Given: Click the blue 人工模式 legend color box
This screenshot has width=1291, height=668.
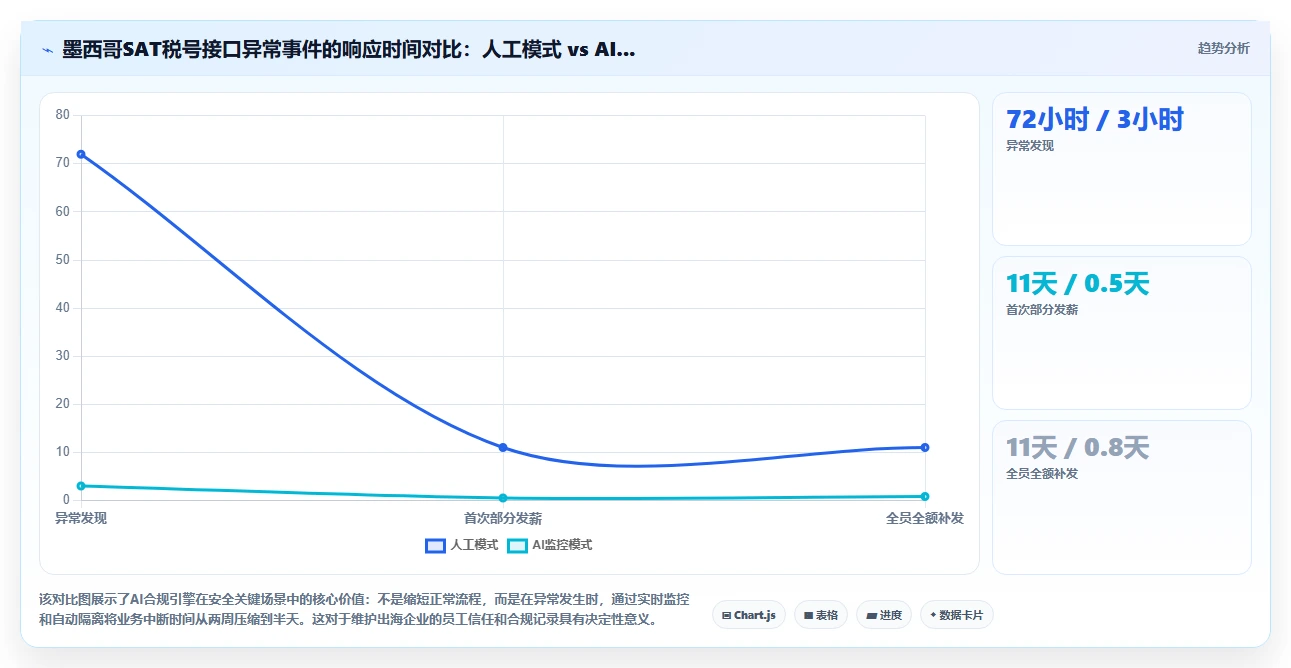Looking at the screenshot, I should (435, 546).
